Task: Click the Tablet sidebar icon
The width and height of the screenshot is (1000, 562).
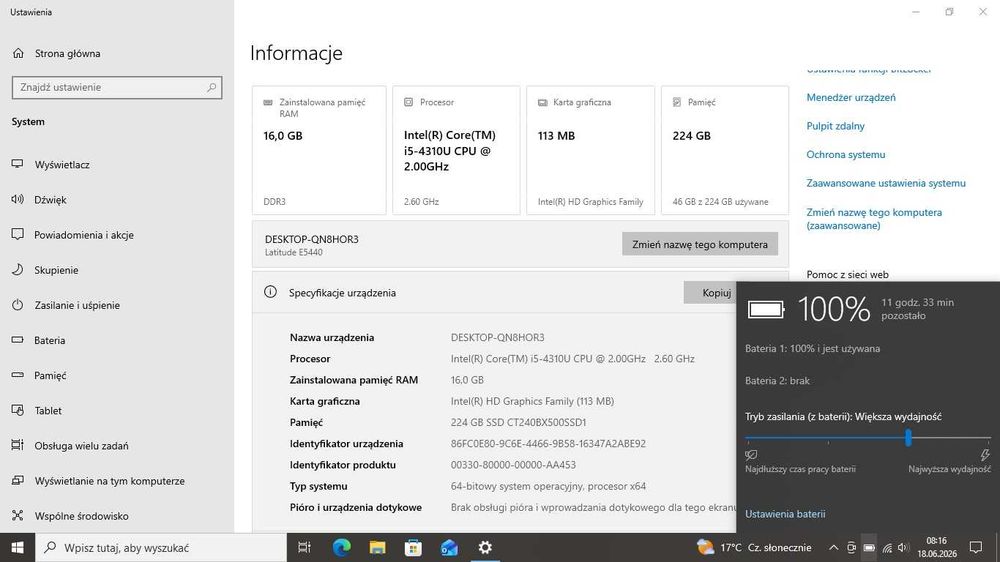Action: 18,410
